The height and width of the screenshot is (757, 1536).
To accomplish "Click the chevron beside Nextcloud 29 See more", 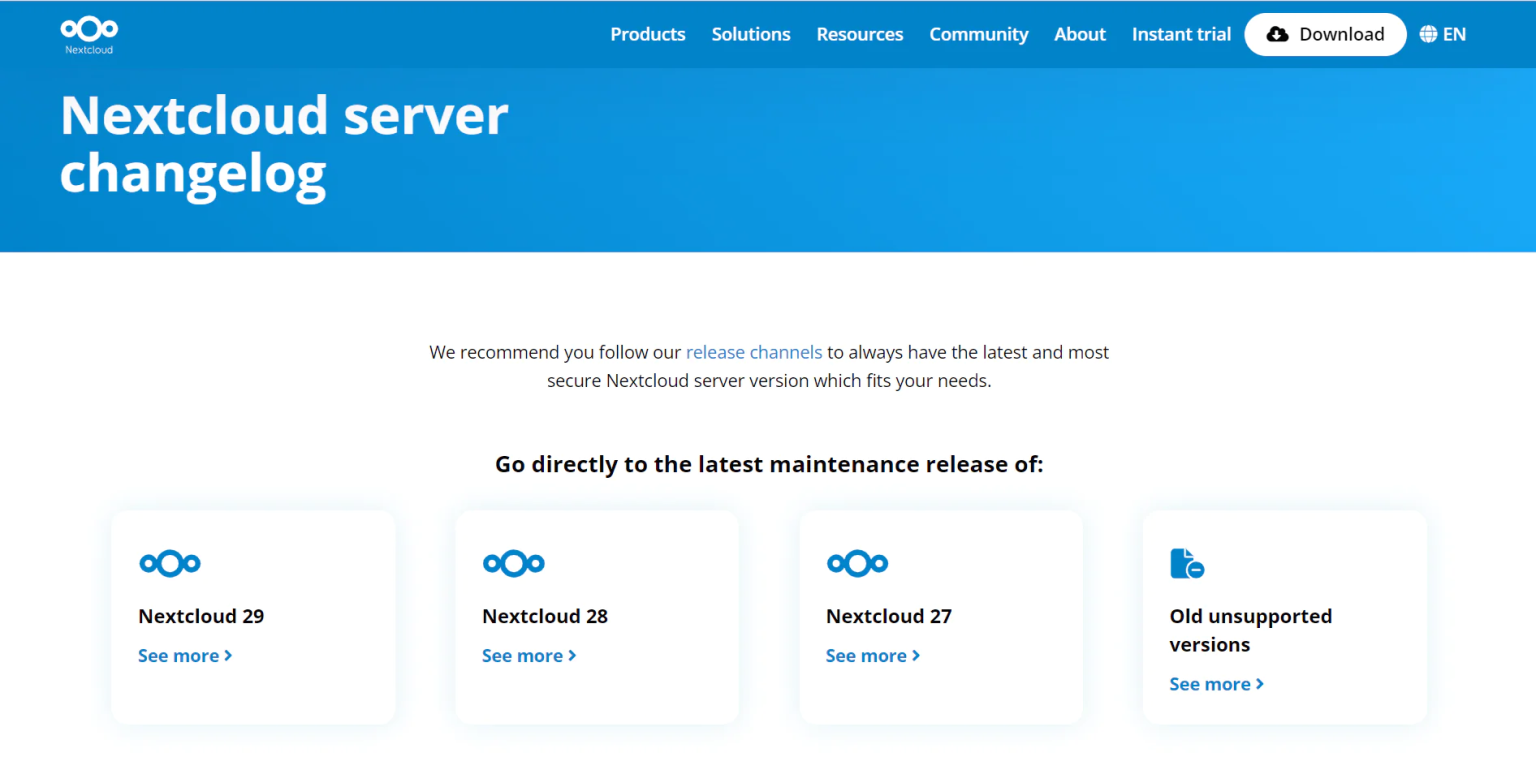I will [229, 655].
